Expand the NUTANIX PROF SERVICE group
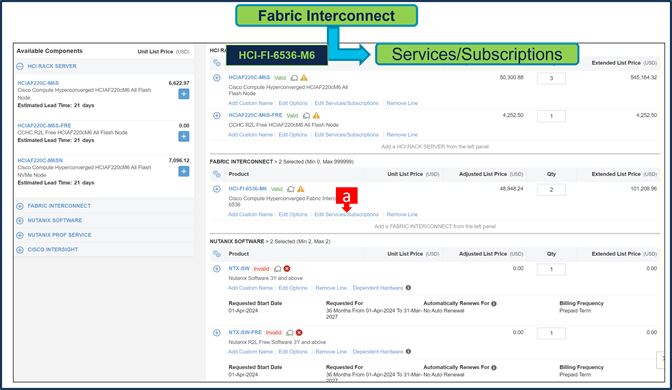Image resolution: width=672 pixels, height=390 pixels. [20, 235]
